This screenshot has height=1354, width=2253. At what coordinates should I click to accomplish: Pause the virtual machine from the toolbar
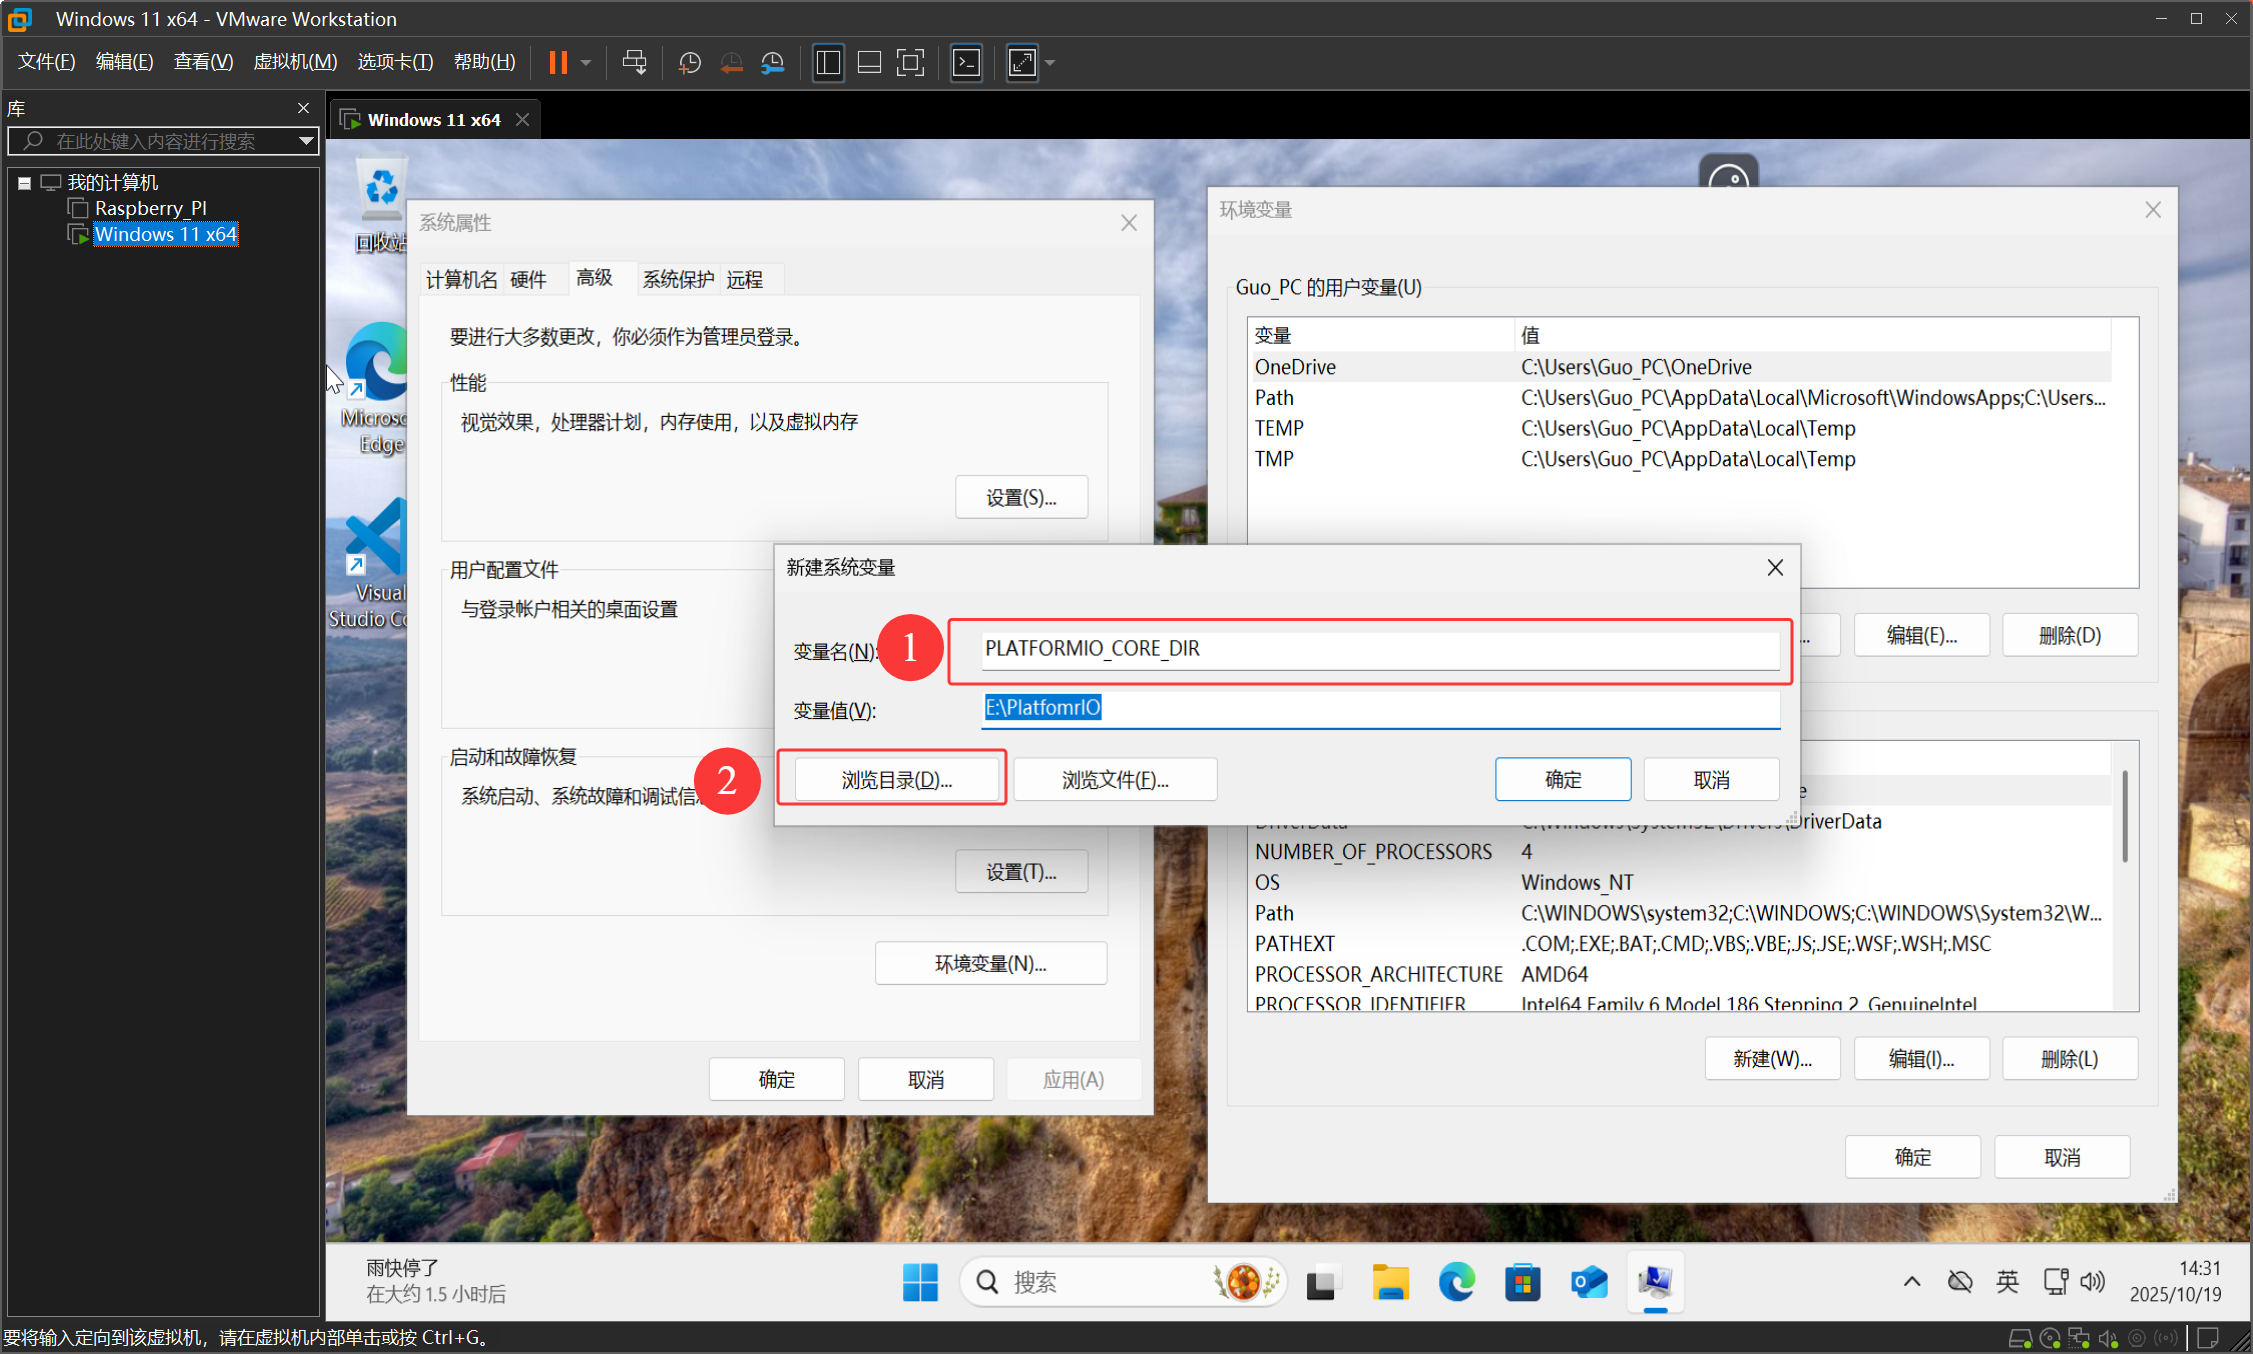(x=558, y=63)
